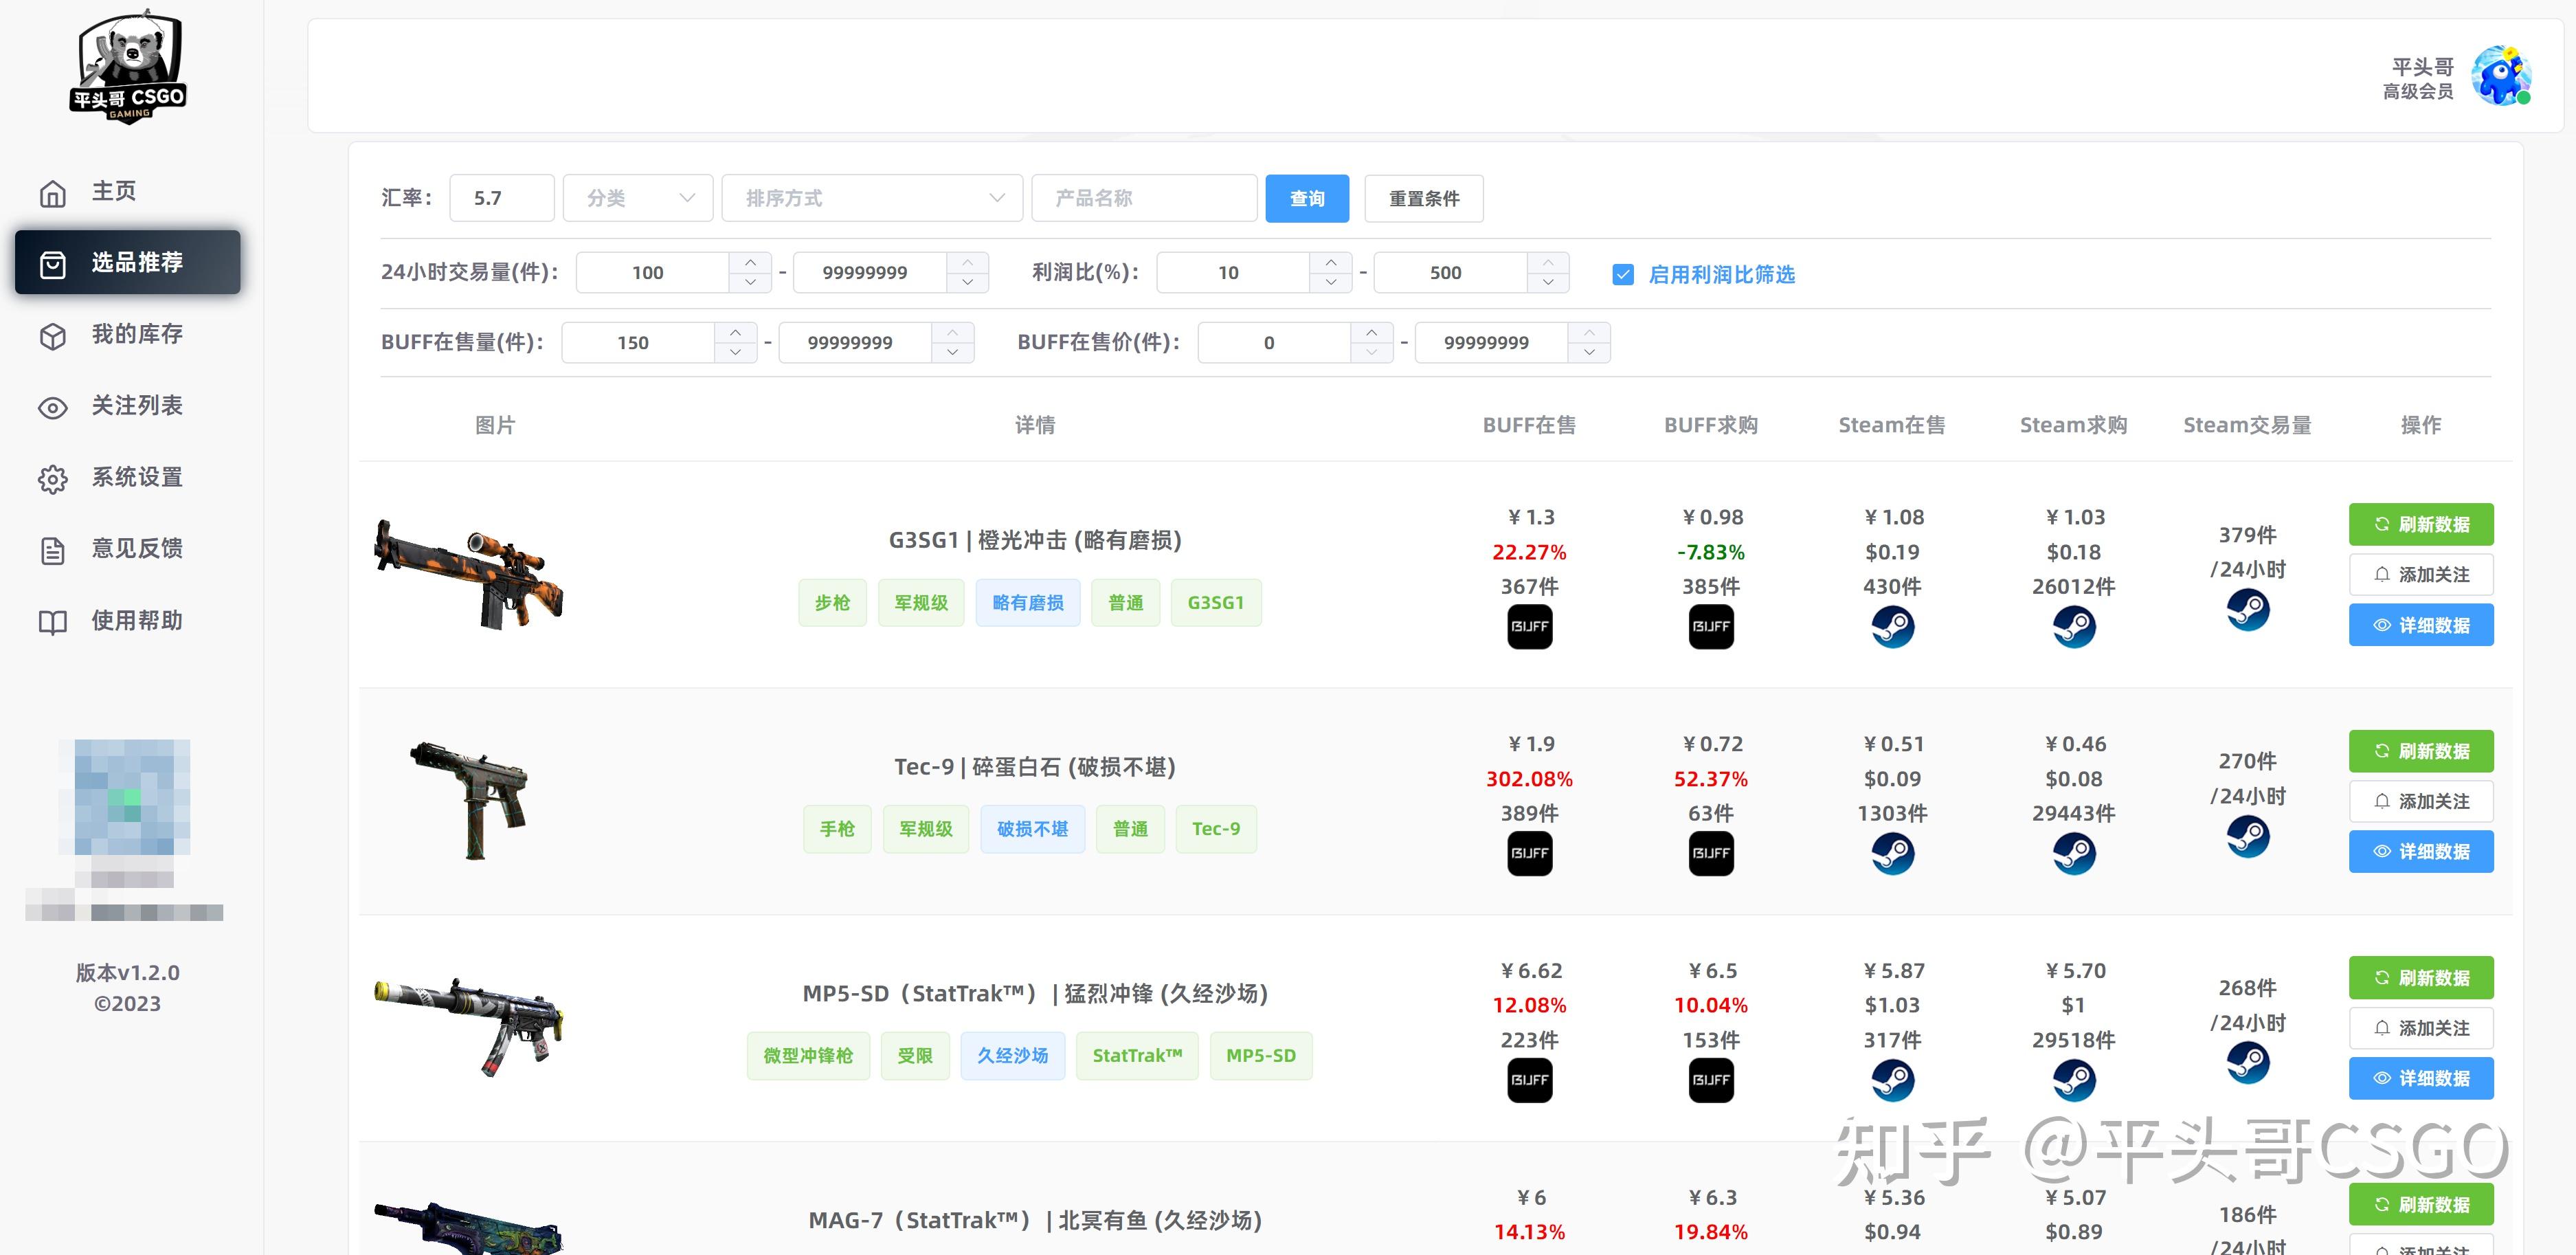The height and width of the screenshot is (1255, 2576).
Task: Open Steam在售 icon for Tec-9 row
Action: (x=1892, y=853)
